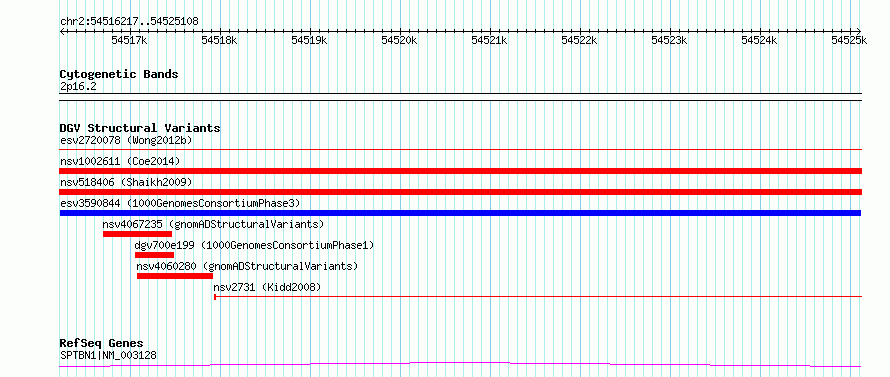Click the DGV Structural Variants track title

click(x=140, y=128)
